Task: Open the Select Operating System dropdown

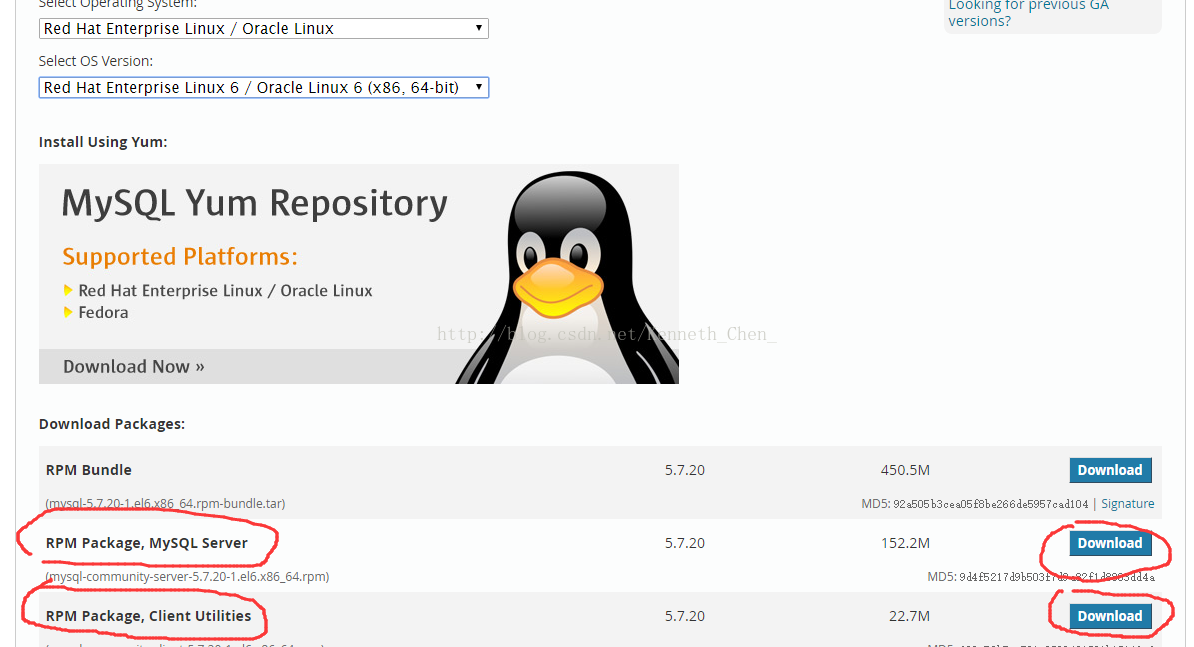Action: pyautogui.click(x=263, y=28)
